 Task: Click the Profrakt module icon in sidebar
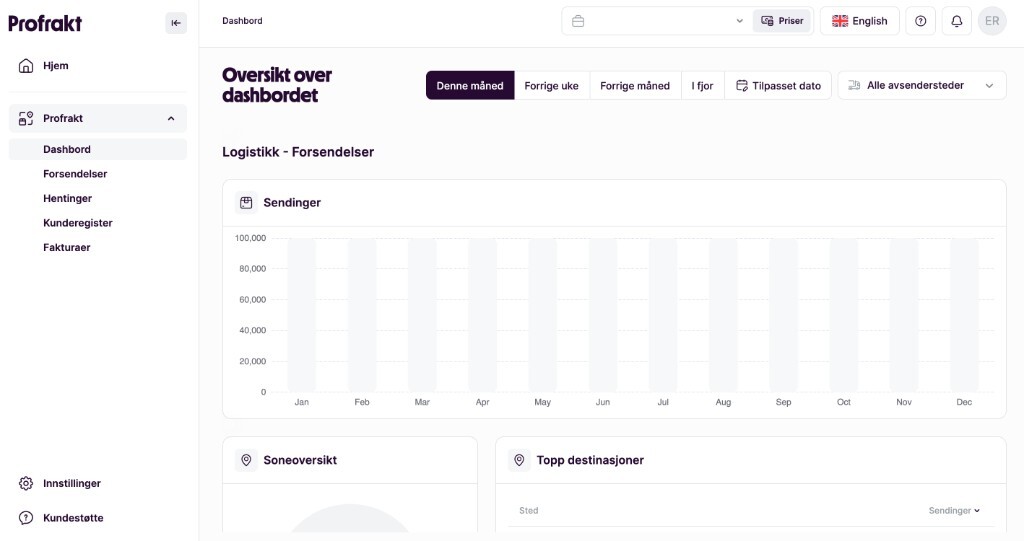pos(25,118)
